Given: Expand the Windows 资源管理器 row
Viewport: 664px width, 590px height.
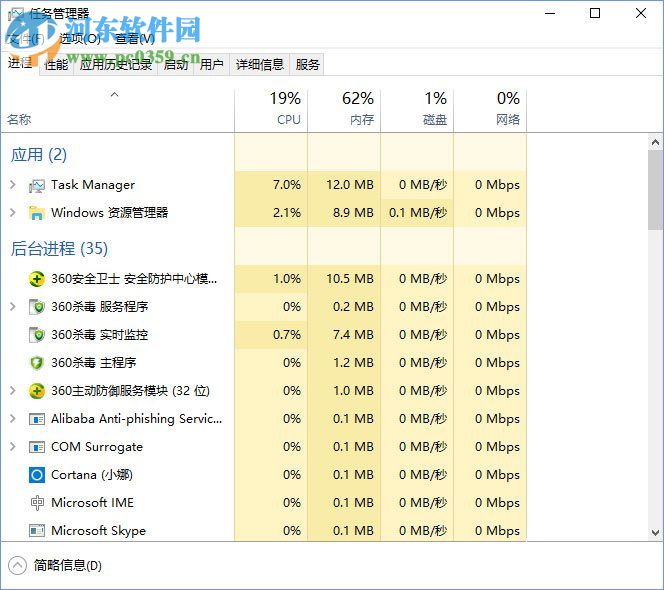Looking at the screenshot, I should click(13, 213).
